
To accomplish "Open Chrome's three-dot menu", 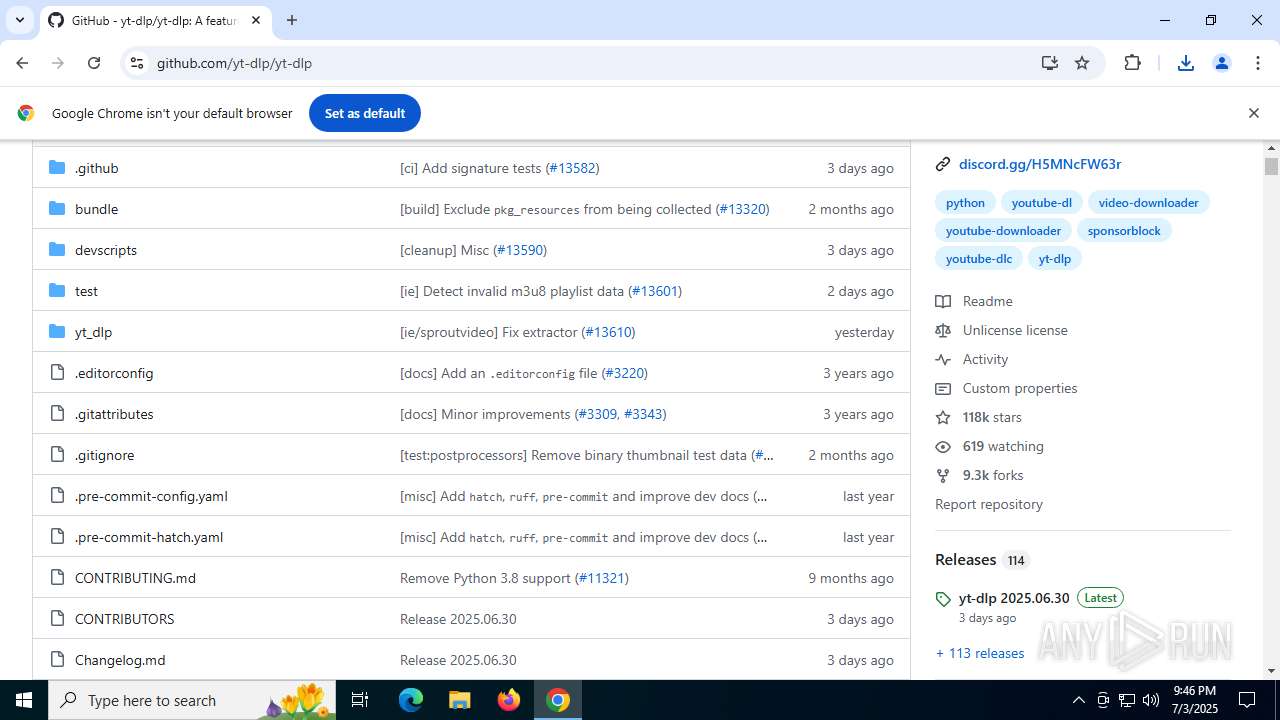I will 1258,63.
